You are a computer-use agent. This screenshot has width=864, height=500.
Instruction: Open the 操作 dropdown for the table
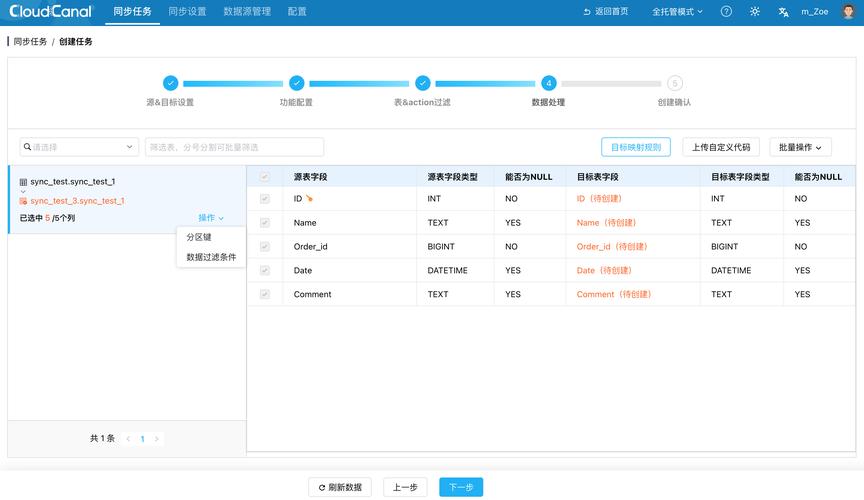coord(211,218)
